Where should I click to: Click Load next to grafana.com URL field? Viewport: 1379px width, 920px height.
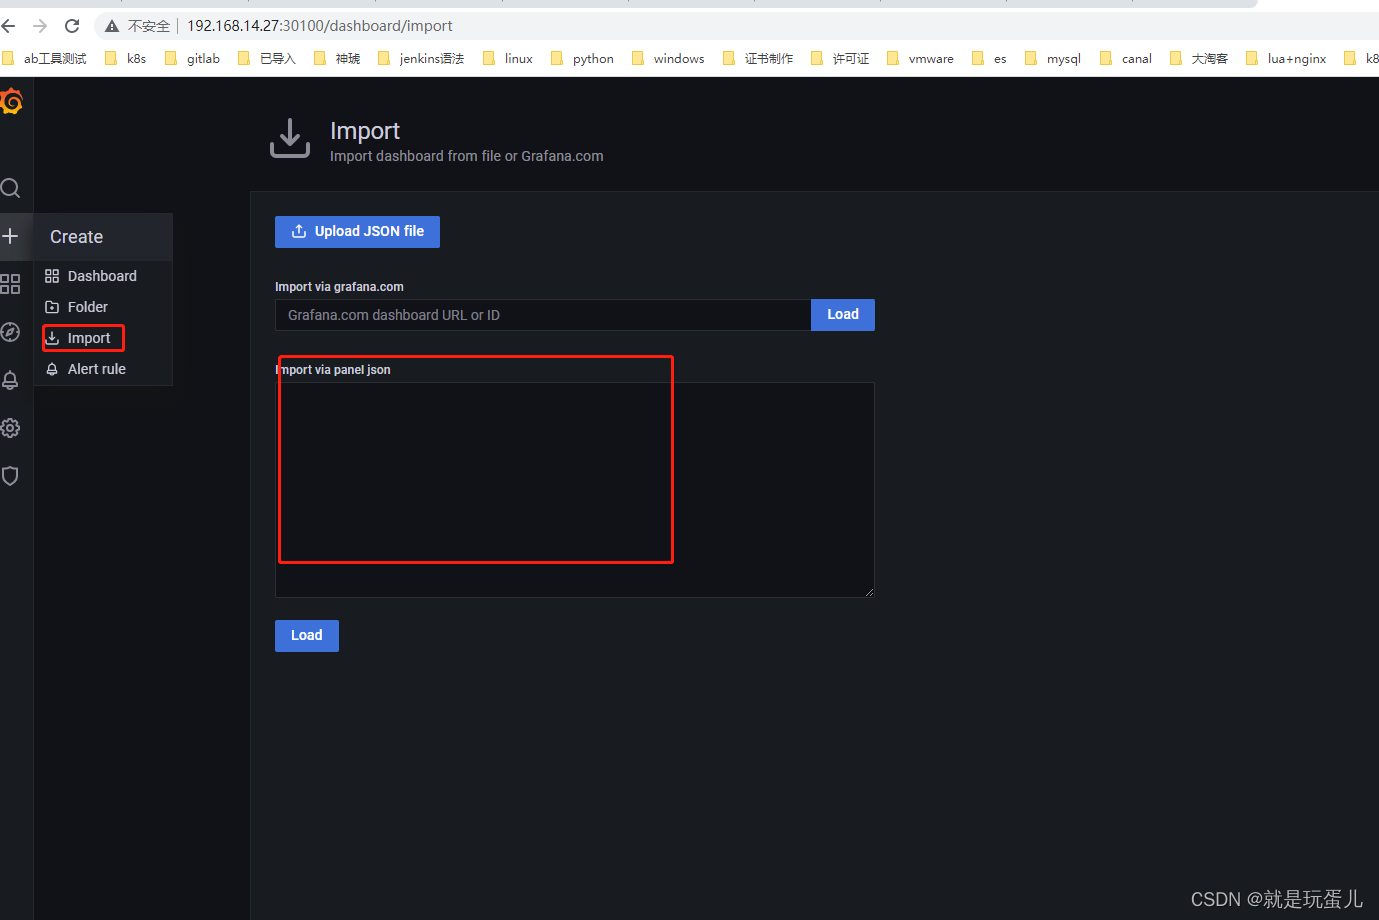point(843,314)
